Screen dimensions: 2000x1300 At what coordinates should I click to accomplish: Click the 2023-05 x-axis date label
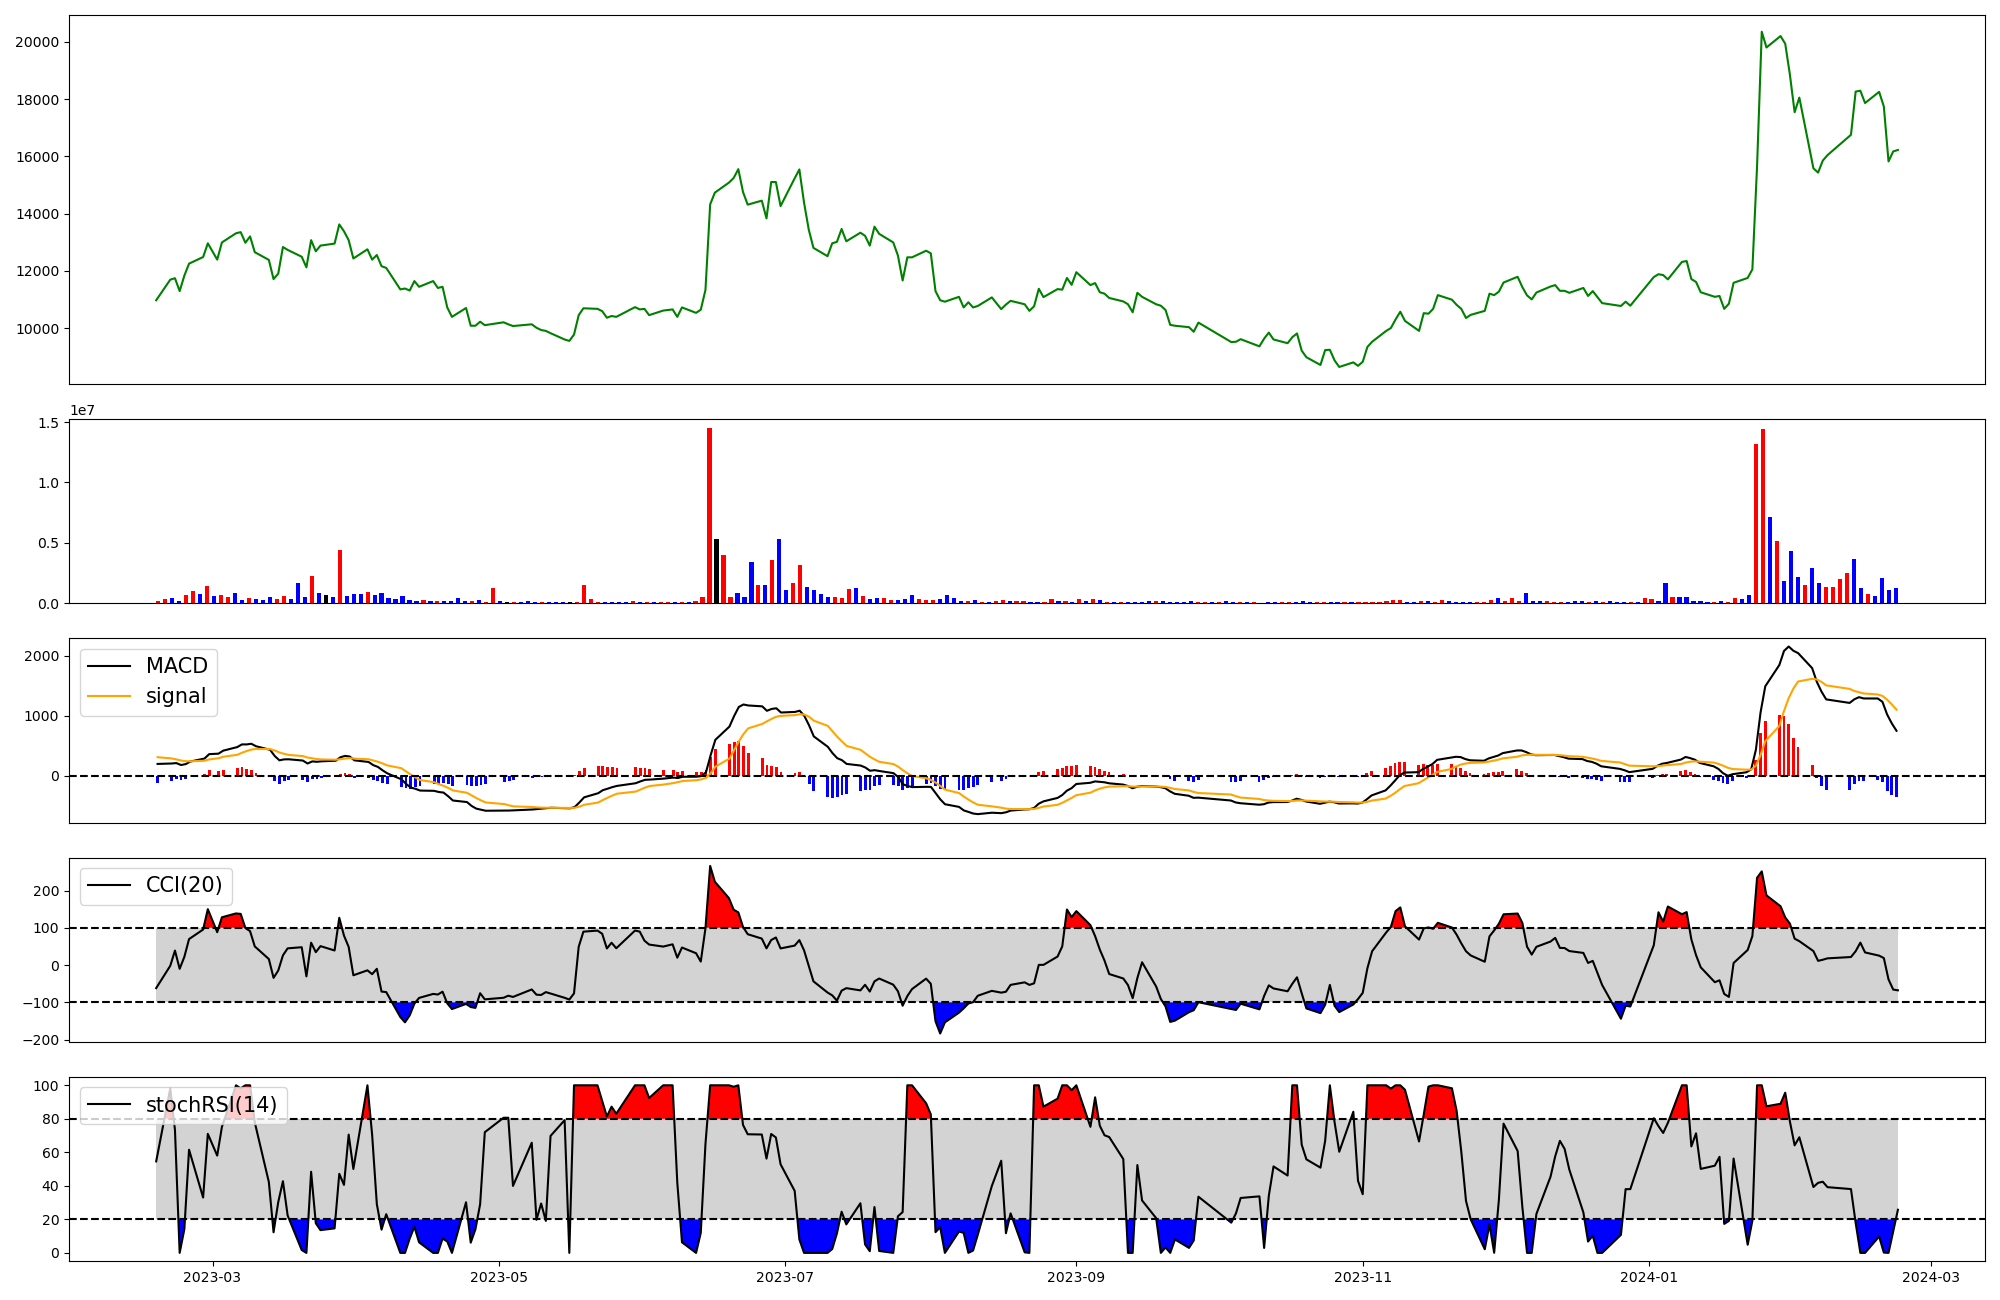pos(499,1277)
